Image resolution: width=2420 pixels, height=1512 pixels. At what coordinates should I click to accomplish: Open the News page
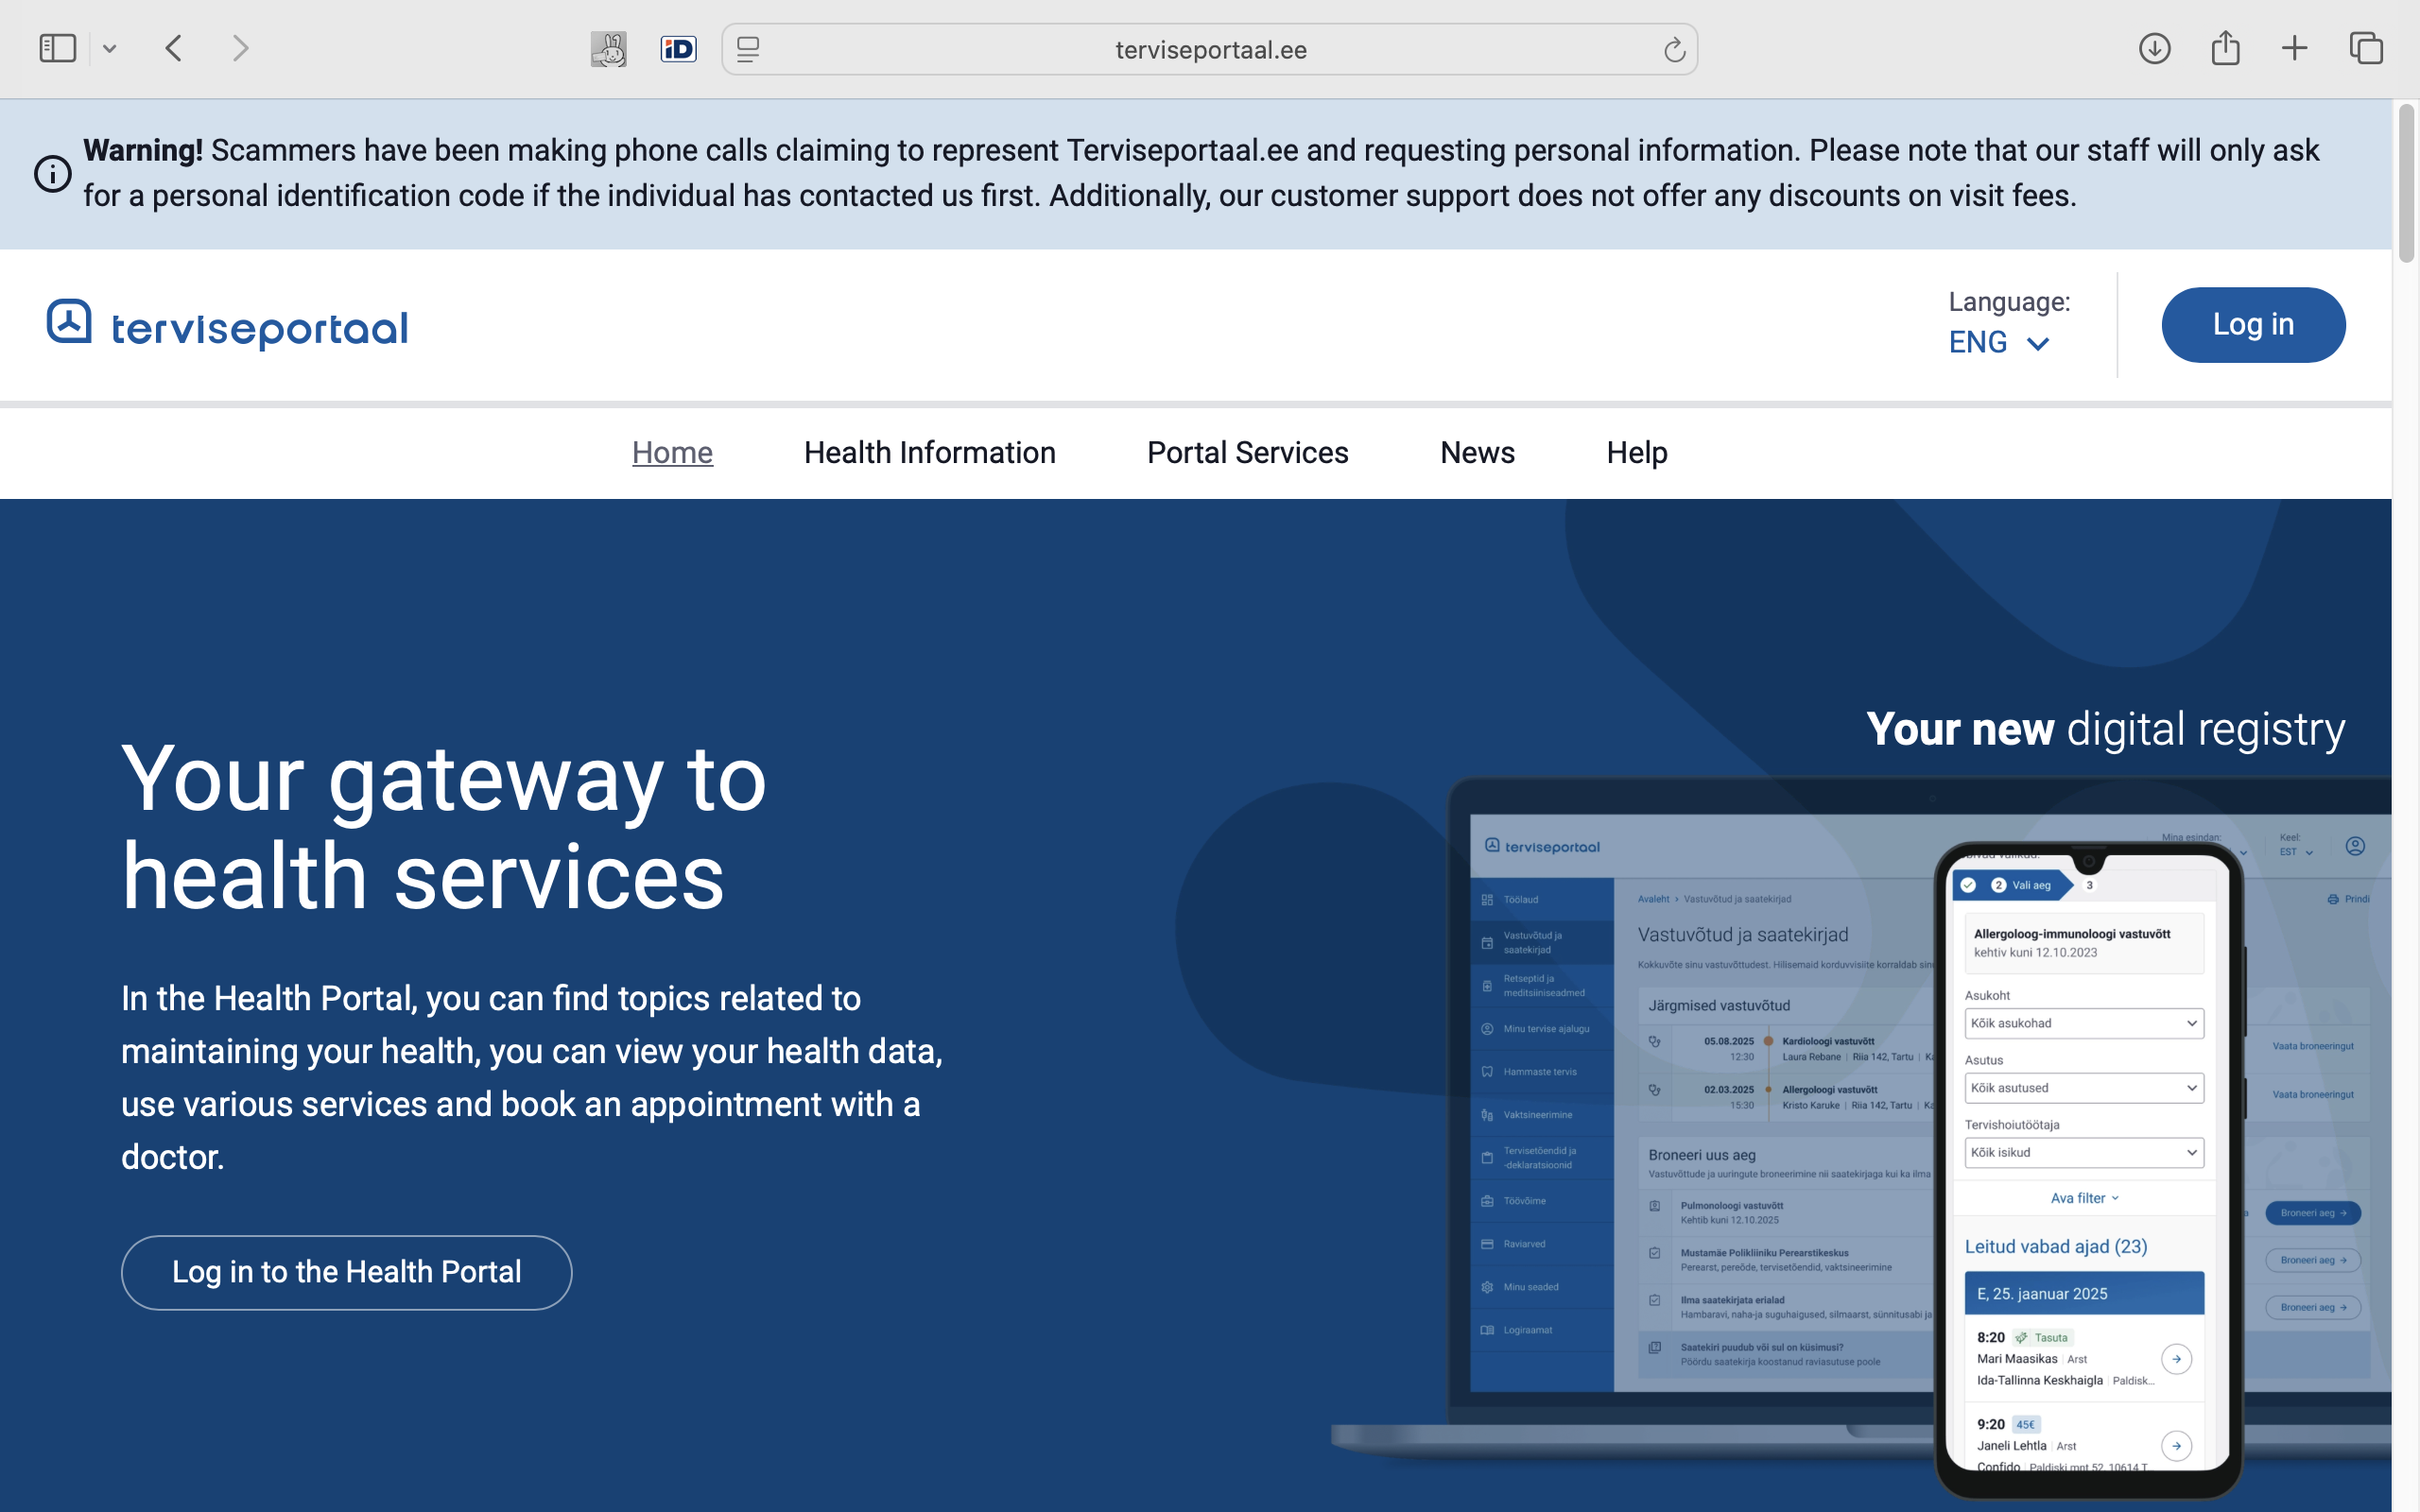[x=1477, y=453]
